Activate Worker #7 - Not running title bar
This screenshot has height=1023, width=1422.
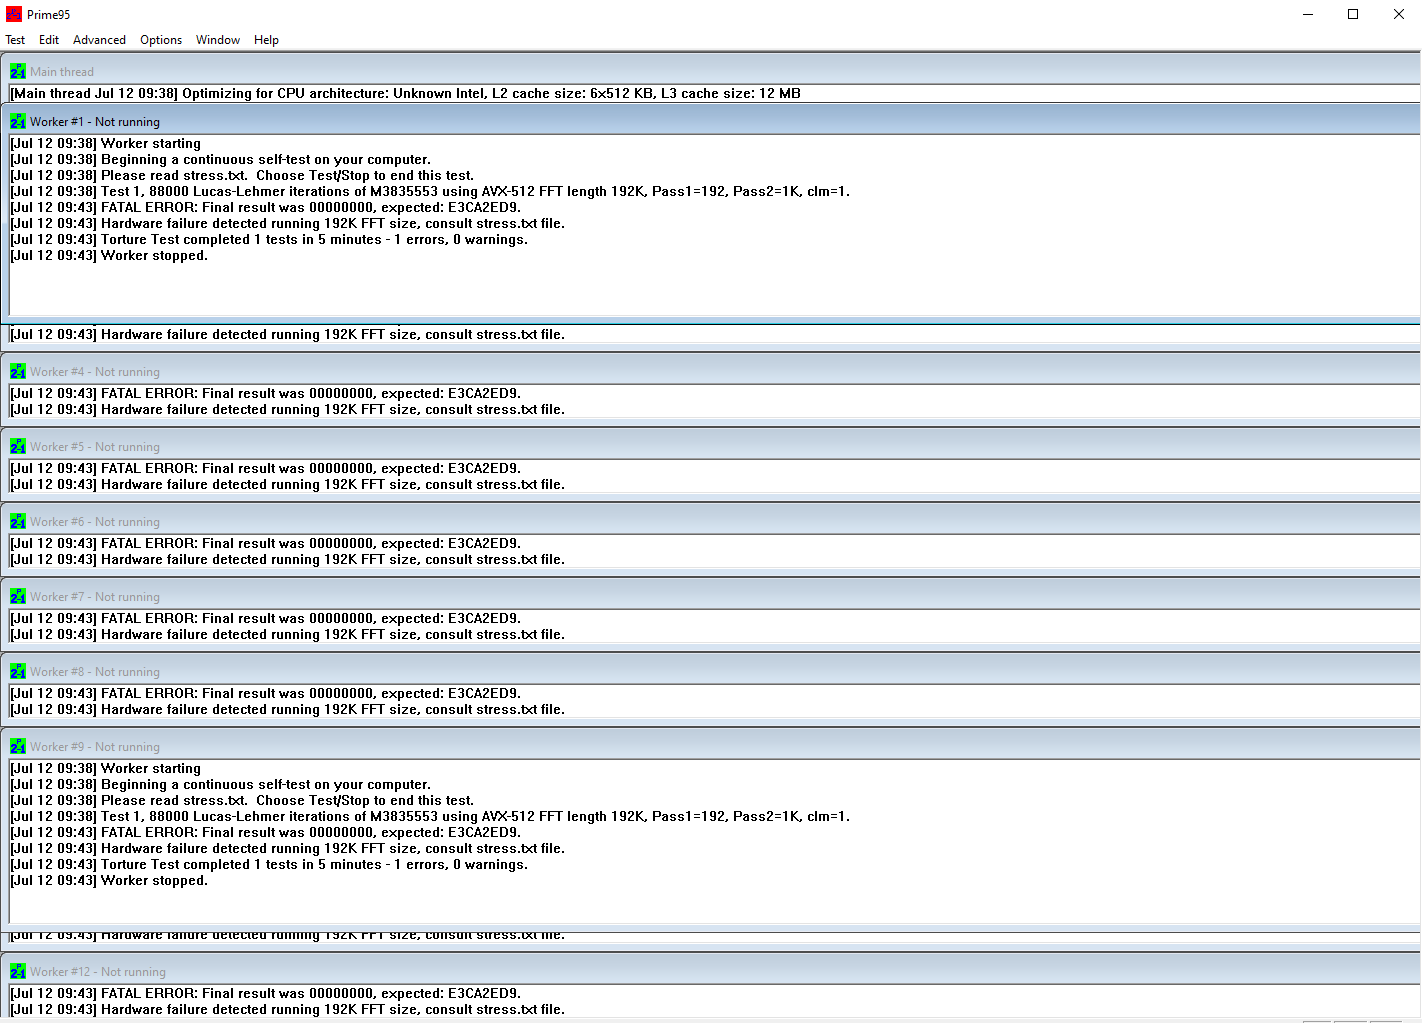pyautogui.click(x=712, y=596)
